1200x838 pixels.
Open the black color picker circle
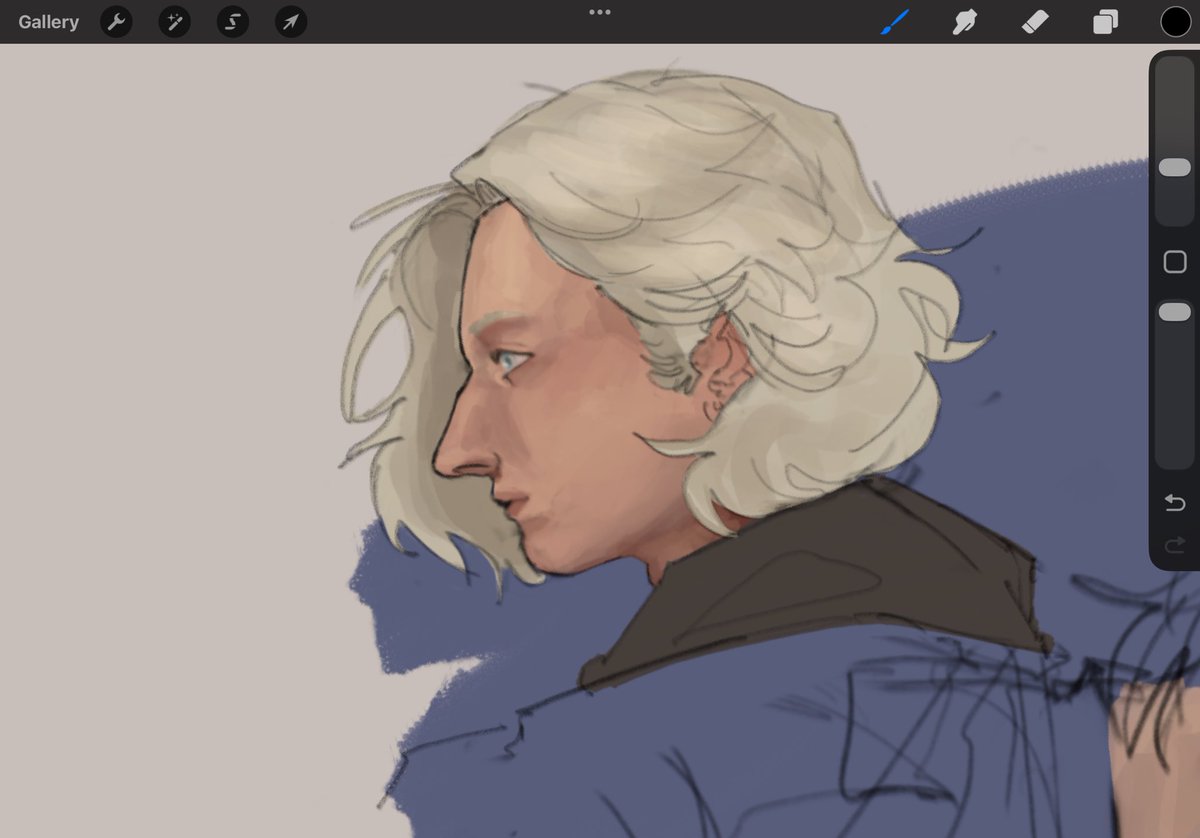click(x=1176, y=22)
